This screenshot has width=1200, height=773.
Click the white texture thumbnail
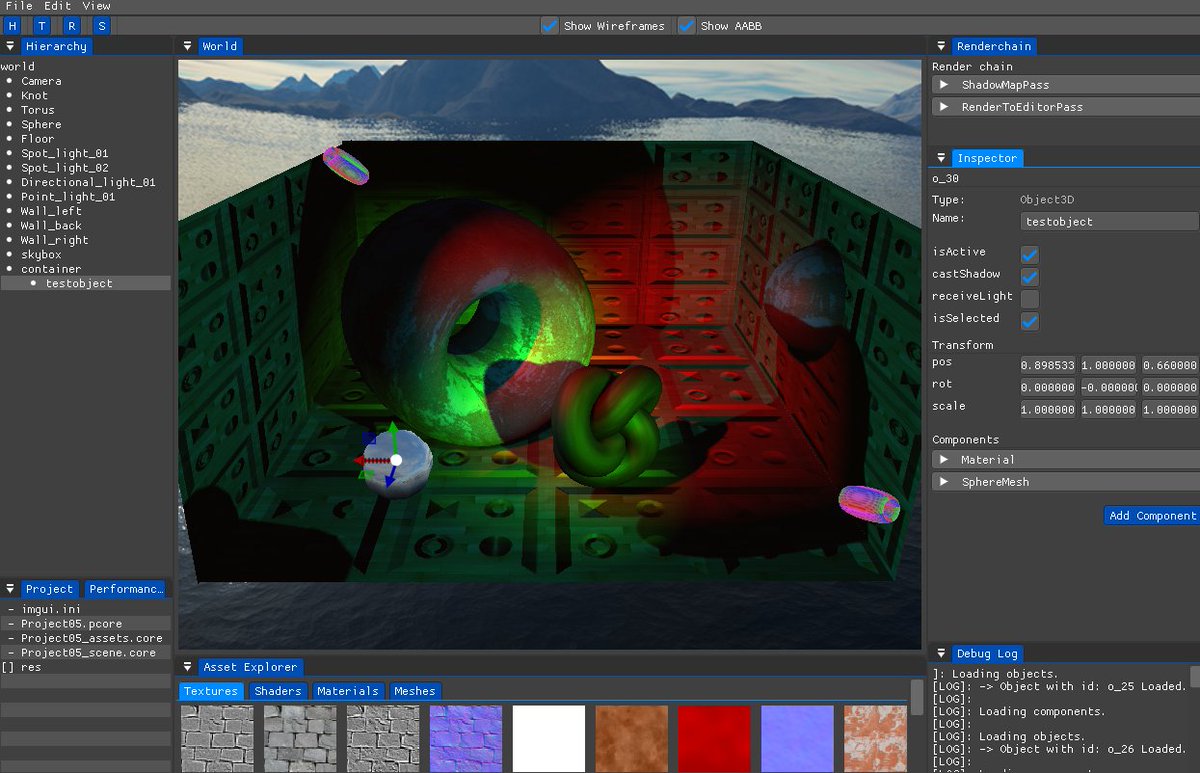(x=548, y=739)
